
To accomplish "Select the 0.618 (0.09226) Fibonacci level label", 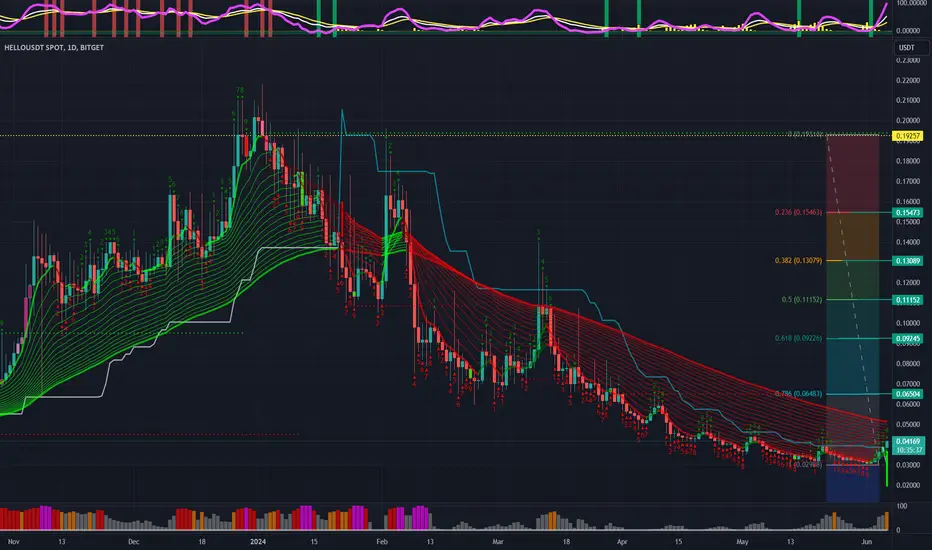I will (x=798, y=338).
